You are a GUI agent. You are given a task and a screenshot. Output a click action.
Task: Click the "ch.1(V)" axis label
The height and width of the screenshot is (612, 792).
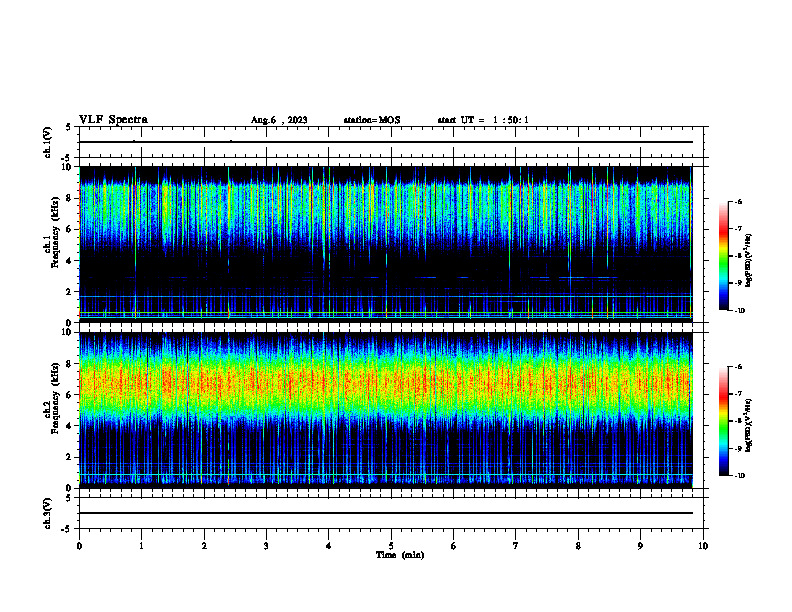coord(47,142)
